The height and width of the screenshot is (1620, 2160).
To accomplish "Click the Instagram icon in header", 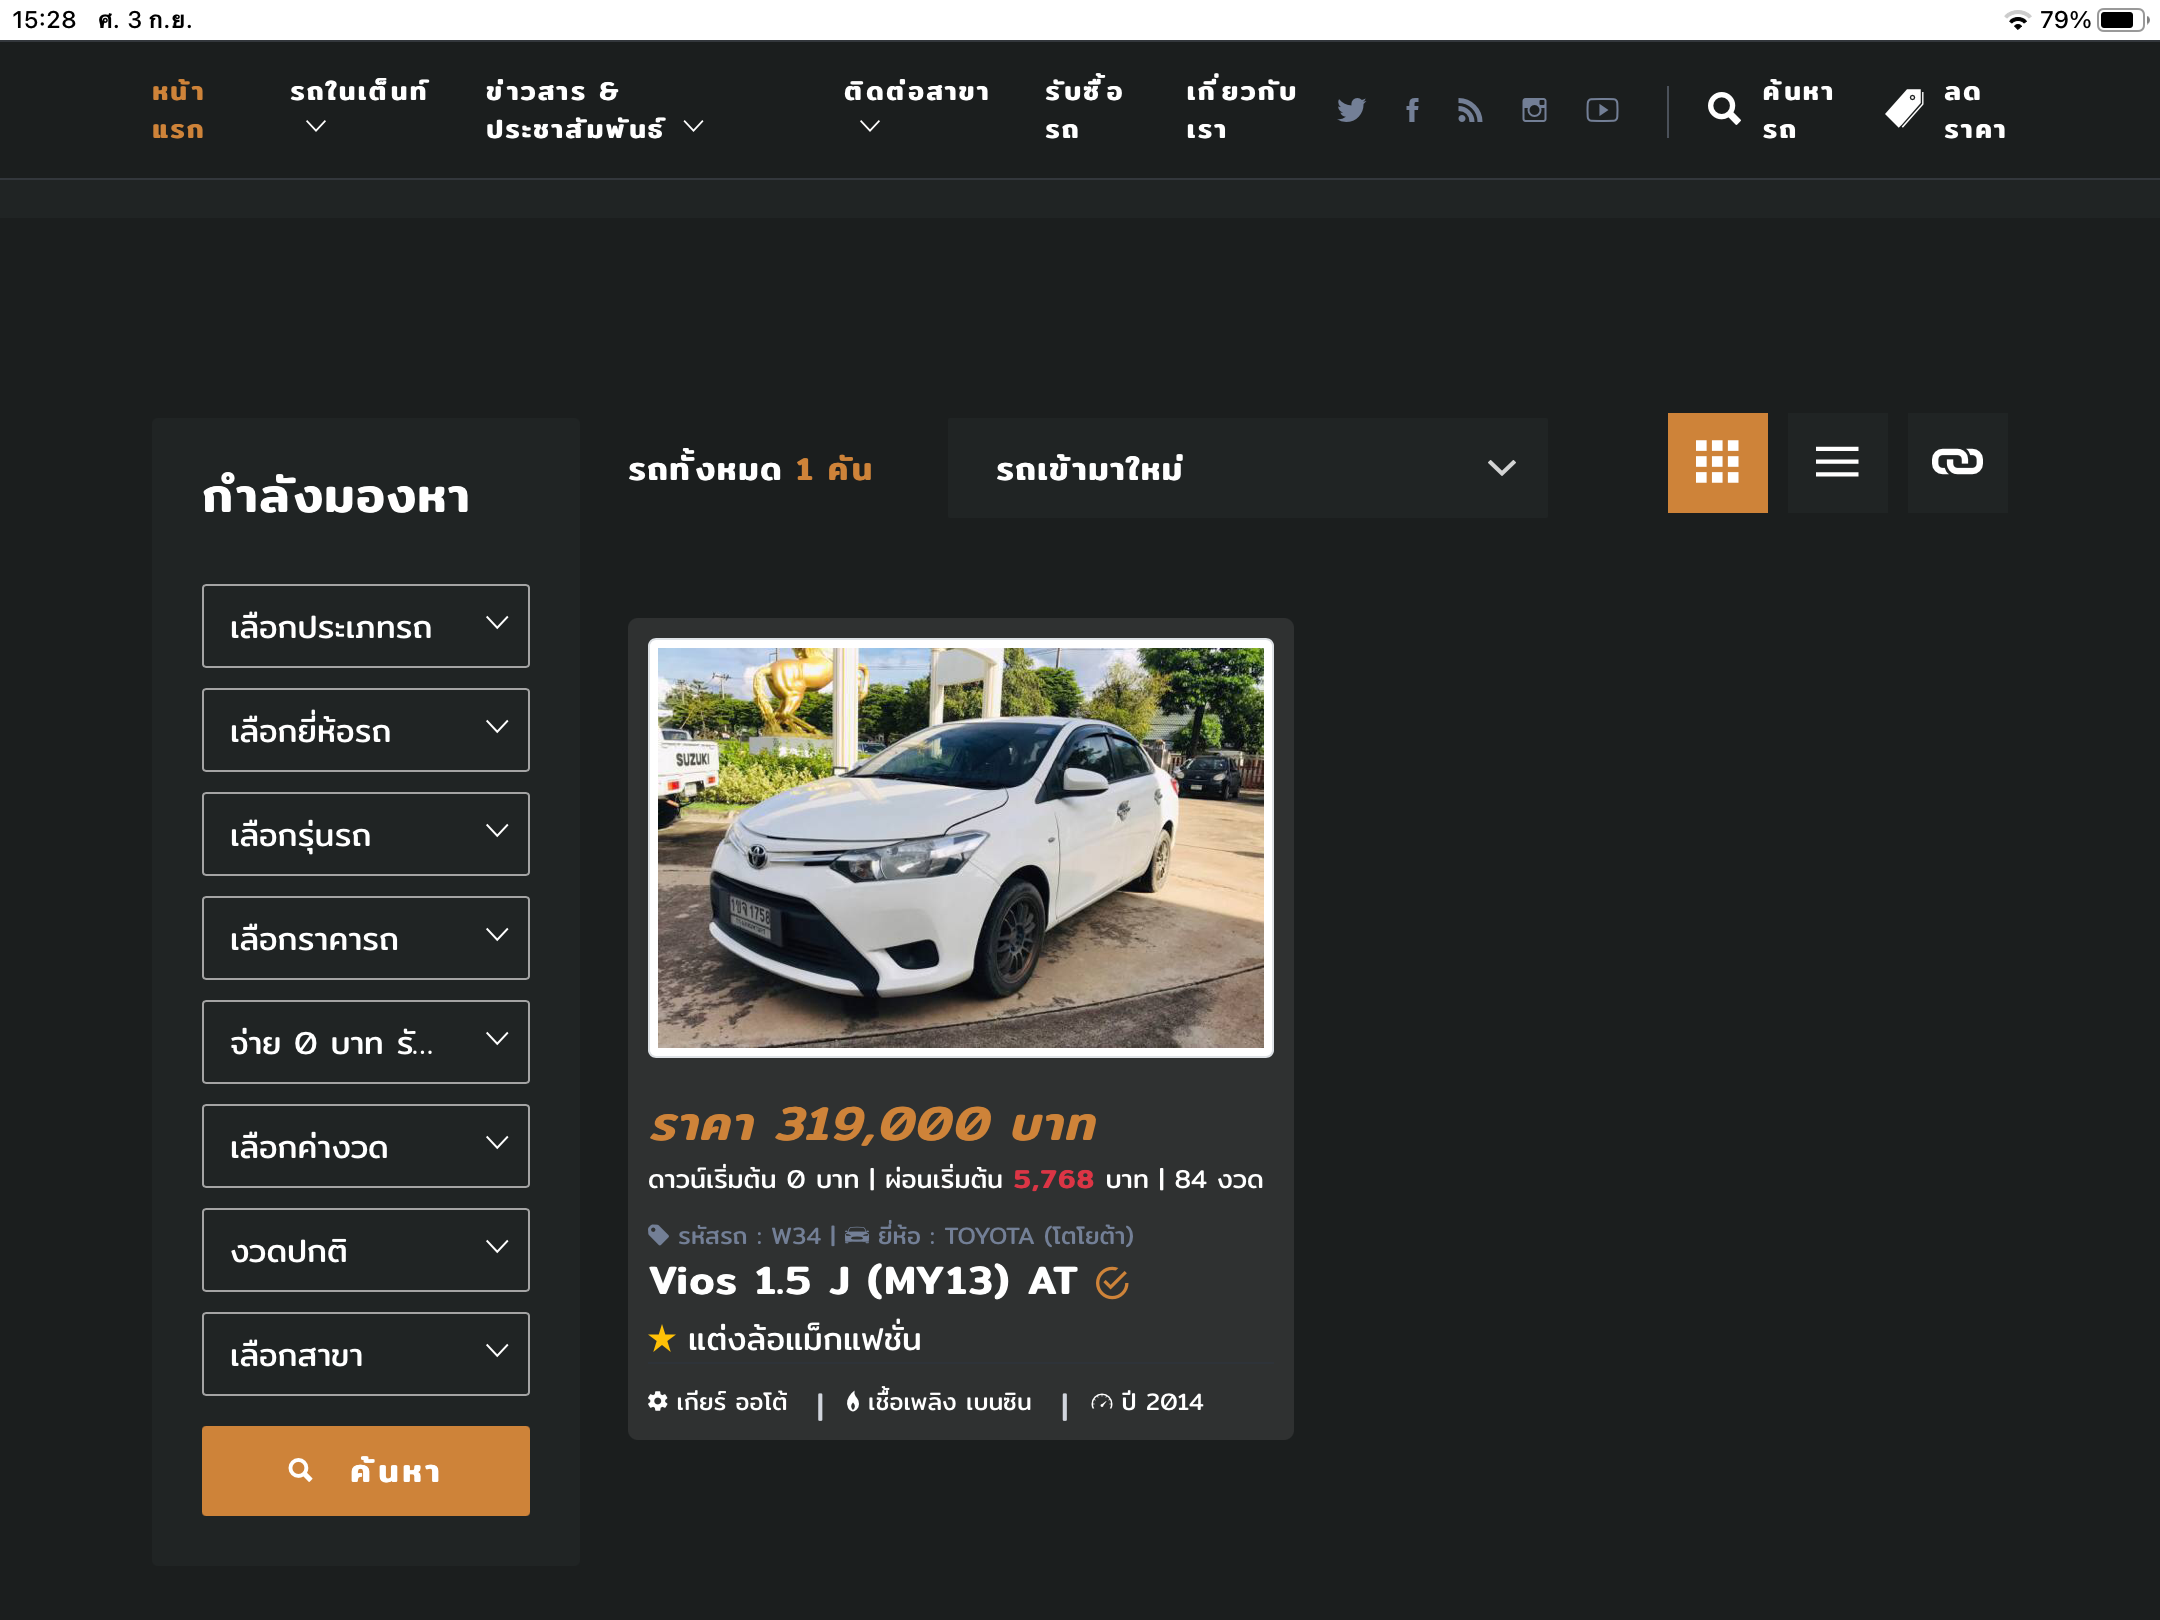I will [1534, 110].
